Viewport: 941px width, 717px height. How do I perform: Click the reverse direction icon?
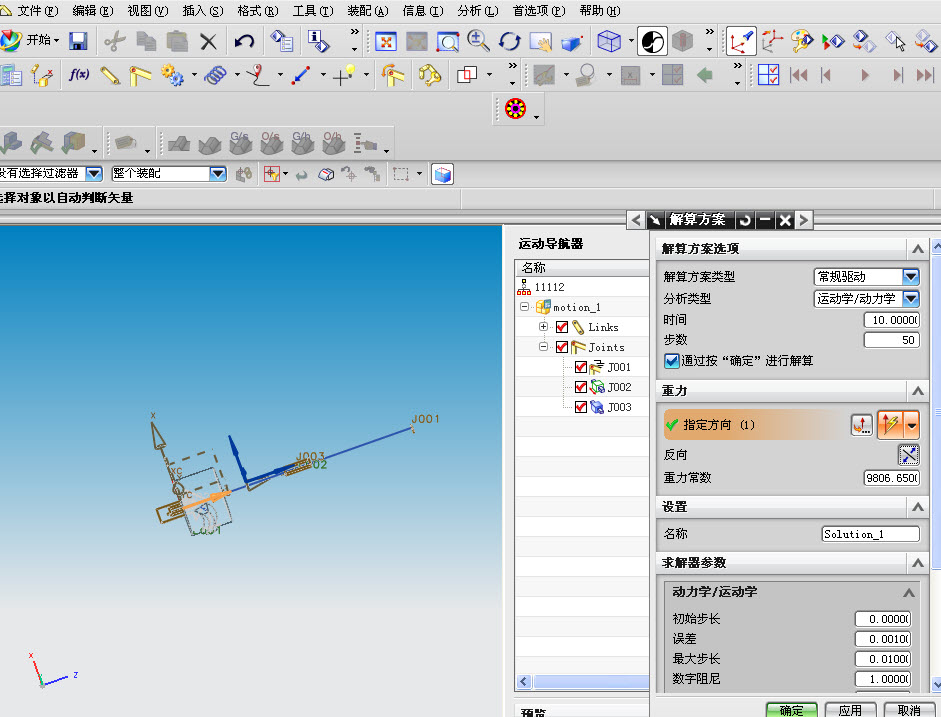pos(909,455)
